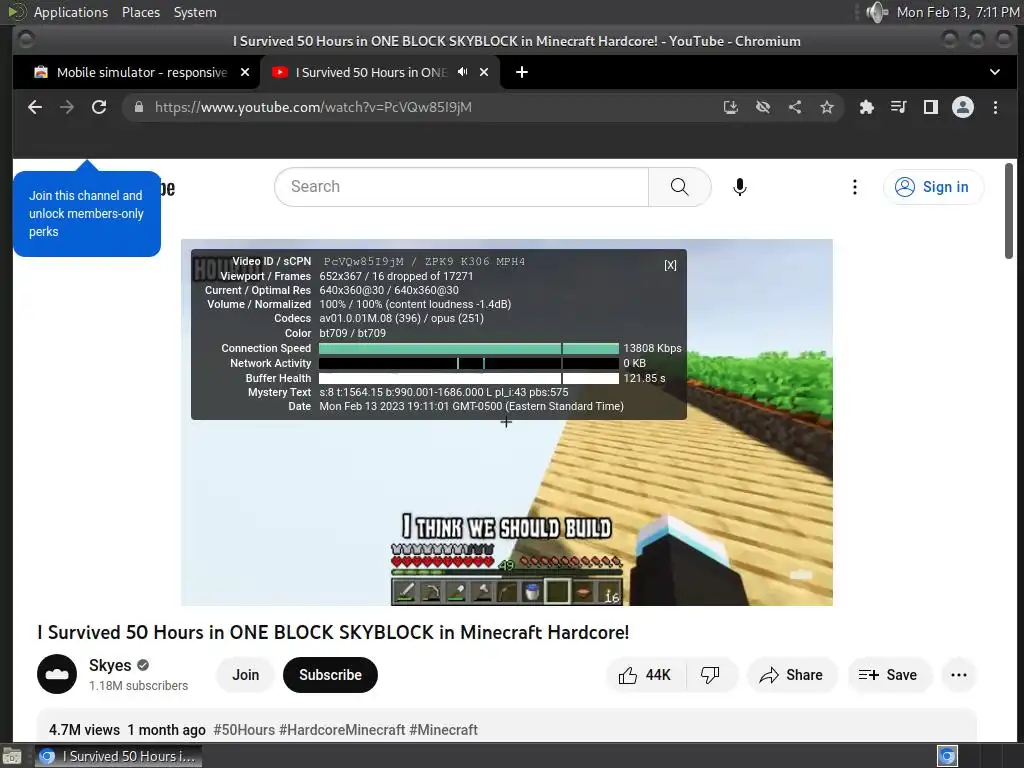
Task: Click the video title text
Action: click(x=333, y=632)
